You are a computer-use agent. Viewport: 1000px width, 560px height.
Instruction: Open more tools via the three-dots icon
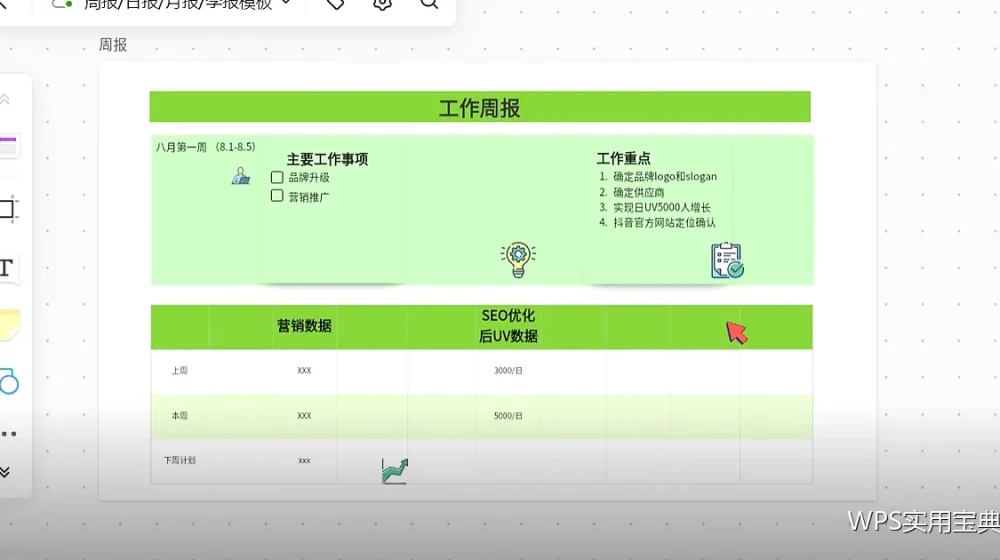(8, 434)
